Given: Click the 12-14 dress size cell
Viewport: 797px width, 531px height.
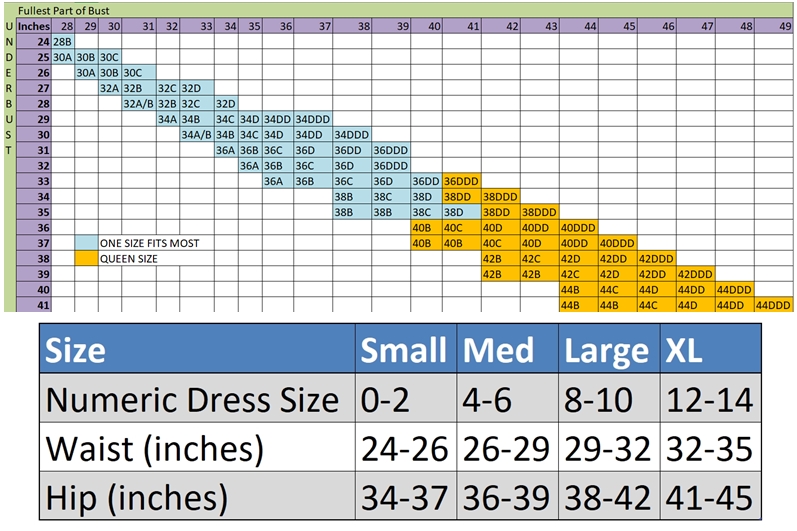Looking at the screenshot, I should pos(708,400).
